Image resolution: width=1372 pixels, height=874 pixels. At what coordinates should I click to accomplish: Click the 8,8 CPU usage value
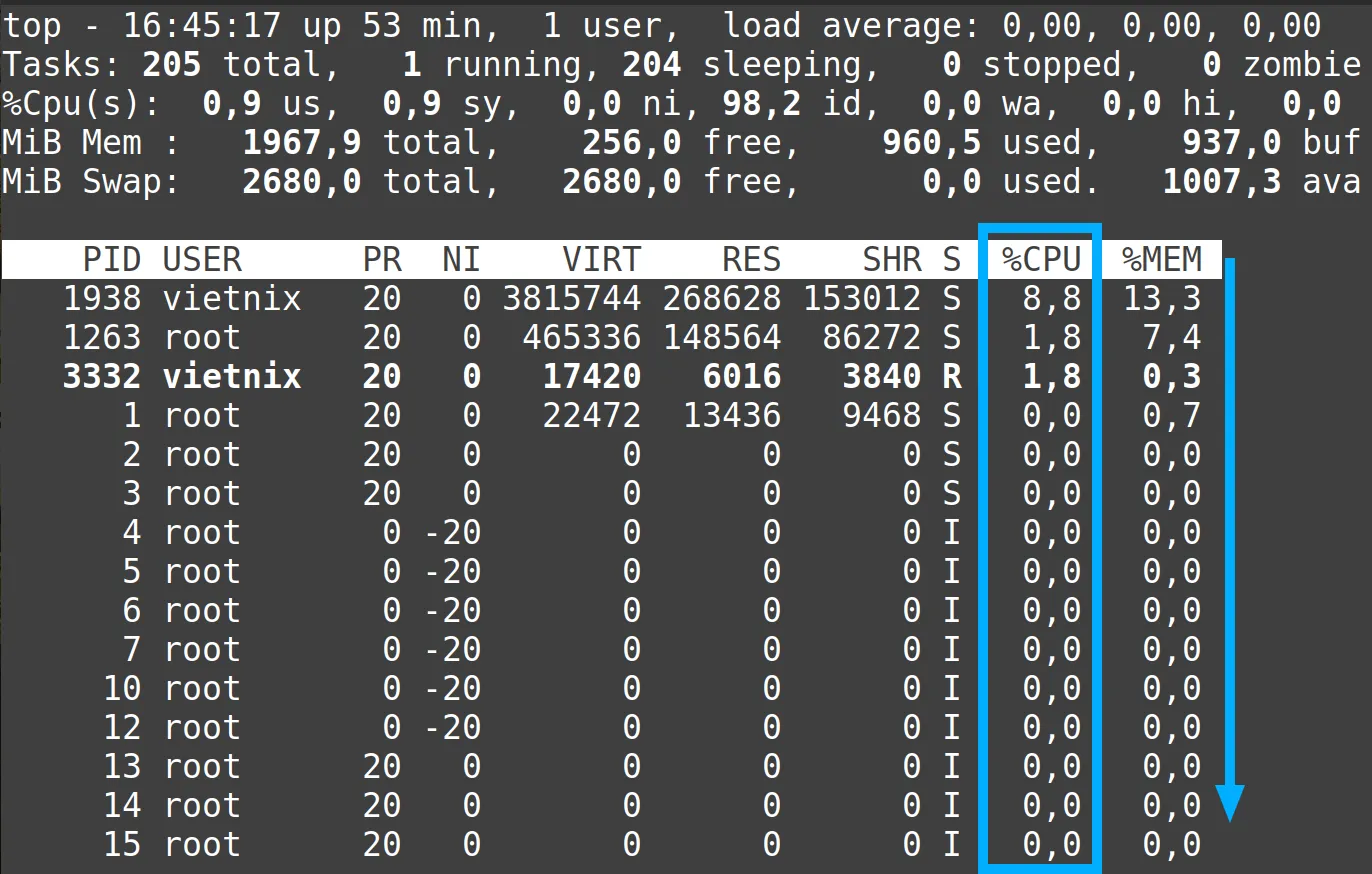click(1051, 299)
